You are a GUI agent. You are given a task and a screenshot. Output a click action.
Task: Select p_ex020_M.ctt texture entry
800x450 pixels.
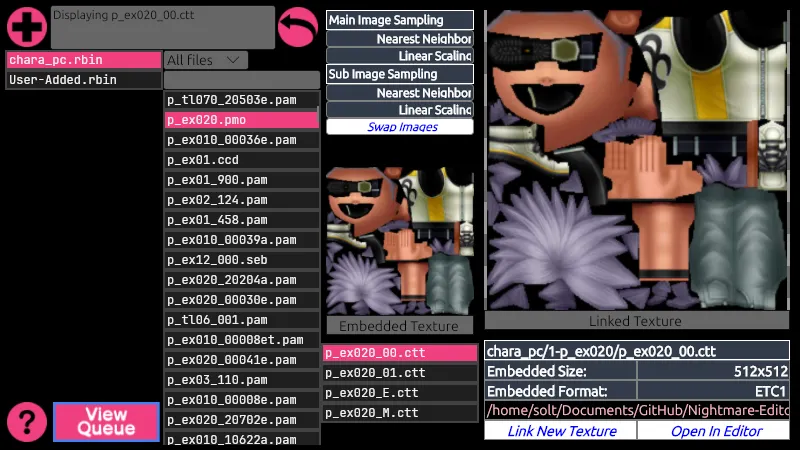(x=400, y=413)
